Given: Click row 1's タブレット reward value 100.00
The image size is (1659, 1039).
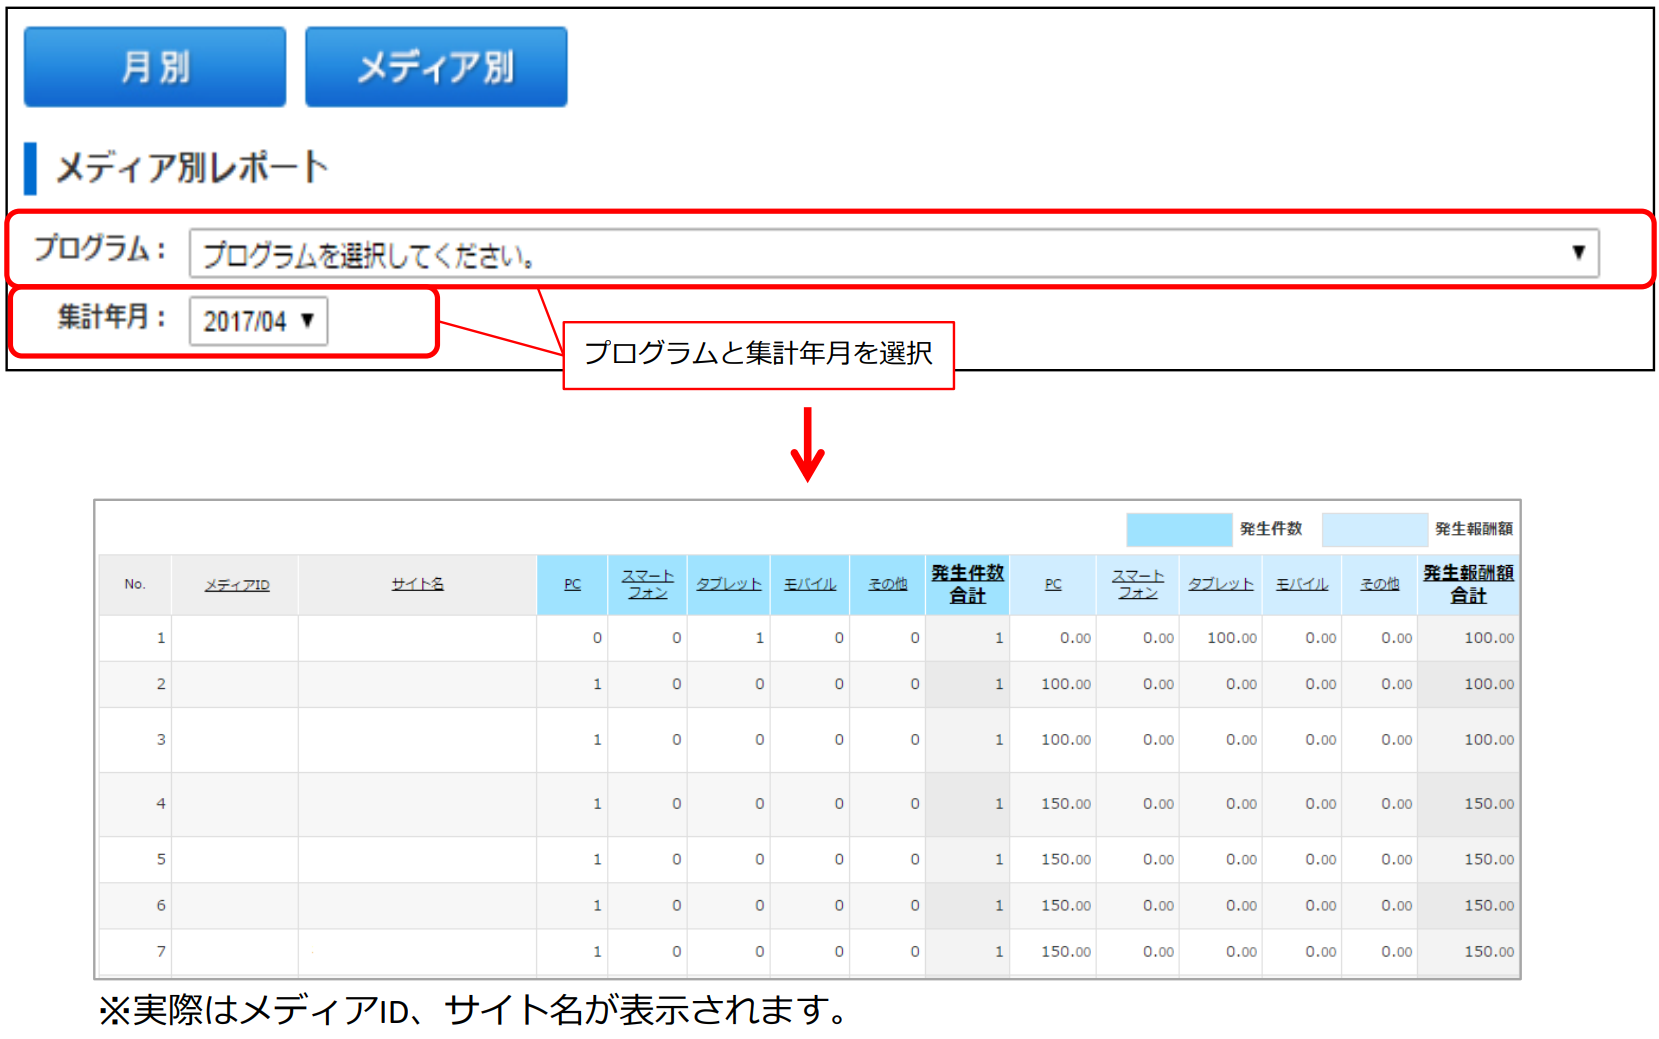Looking at the screenshot, I should (1232, 638).
